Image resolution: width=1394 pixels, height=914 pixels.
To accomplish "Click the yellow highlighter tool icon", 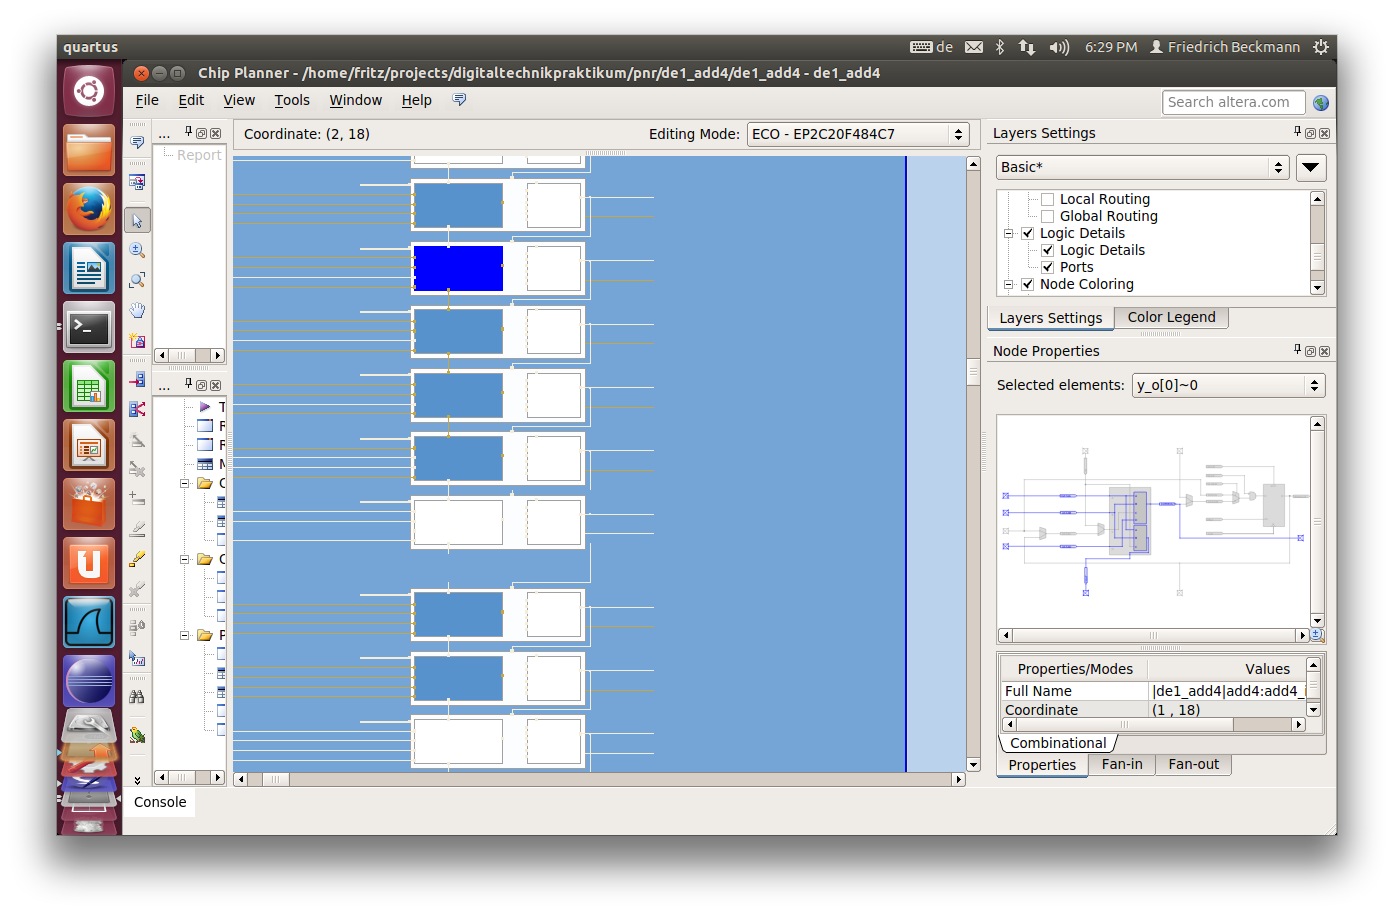I will 137,559.
